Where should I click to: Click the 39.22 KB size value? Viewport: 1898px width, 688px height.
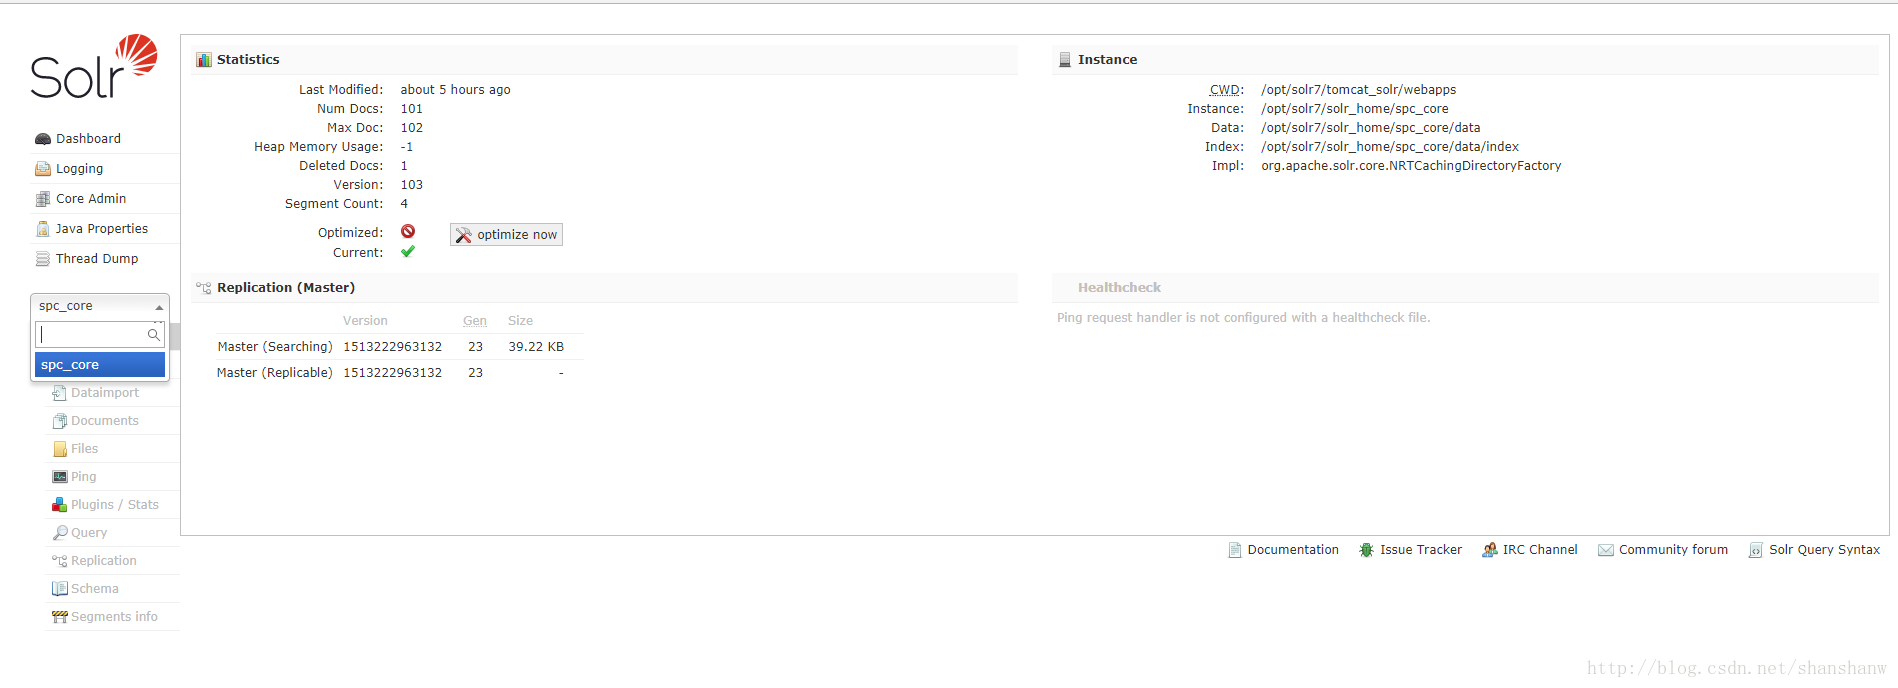pyautogui.click(x=536, y=347)
